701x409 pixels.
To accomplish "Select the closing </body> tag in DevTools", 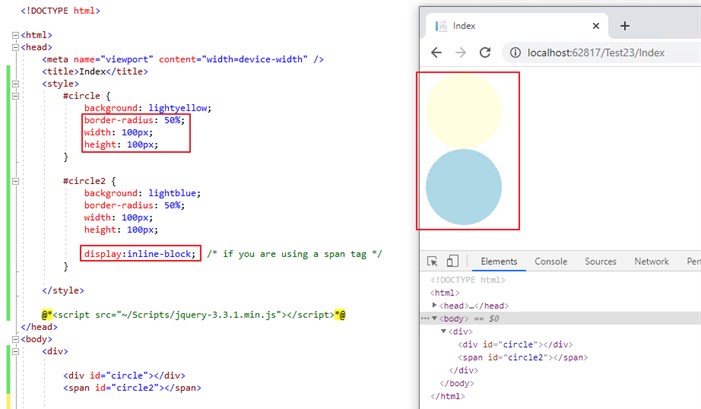I will coord(457,383).
